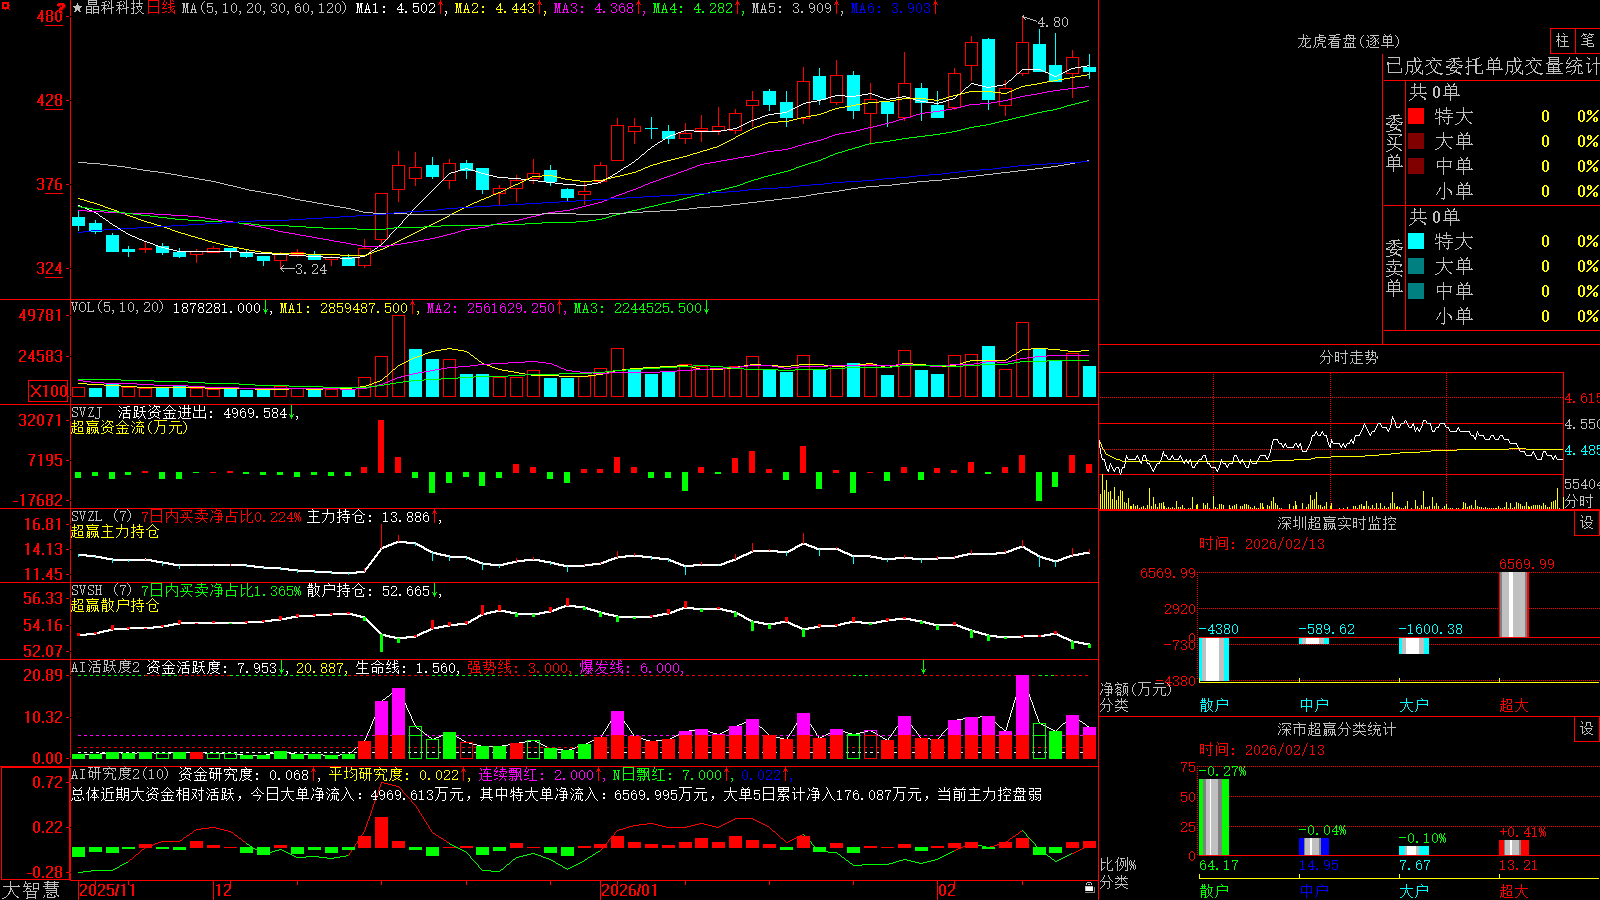The width and height of the screenshot is (1600, 900).
Task: Click the 龙虎看盘(逐单) panel title
Action: pos(1348,41)
